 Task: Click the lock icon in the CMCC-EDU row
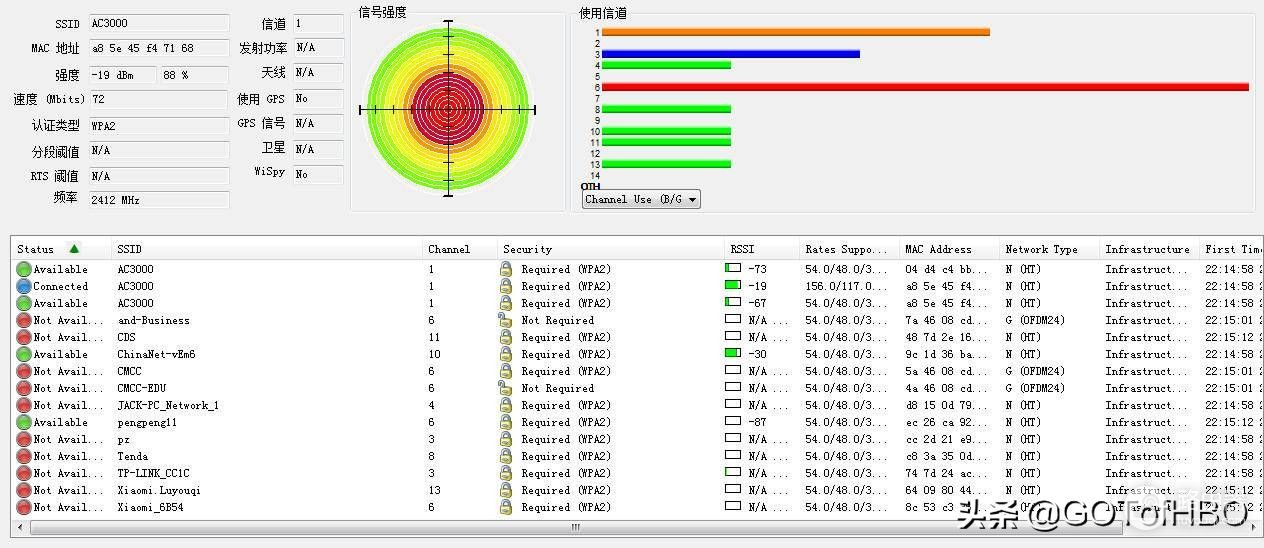(506, 388)
